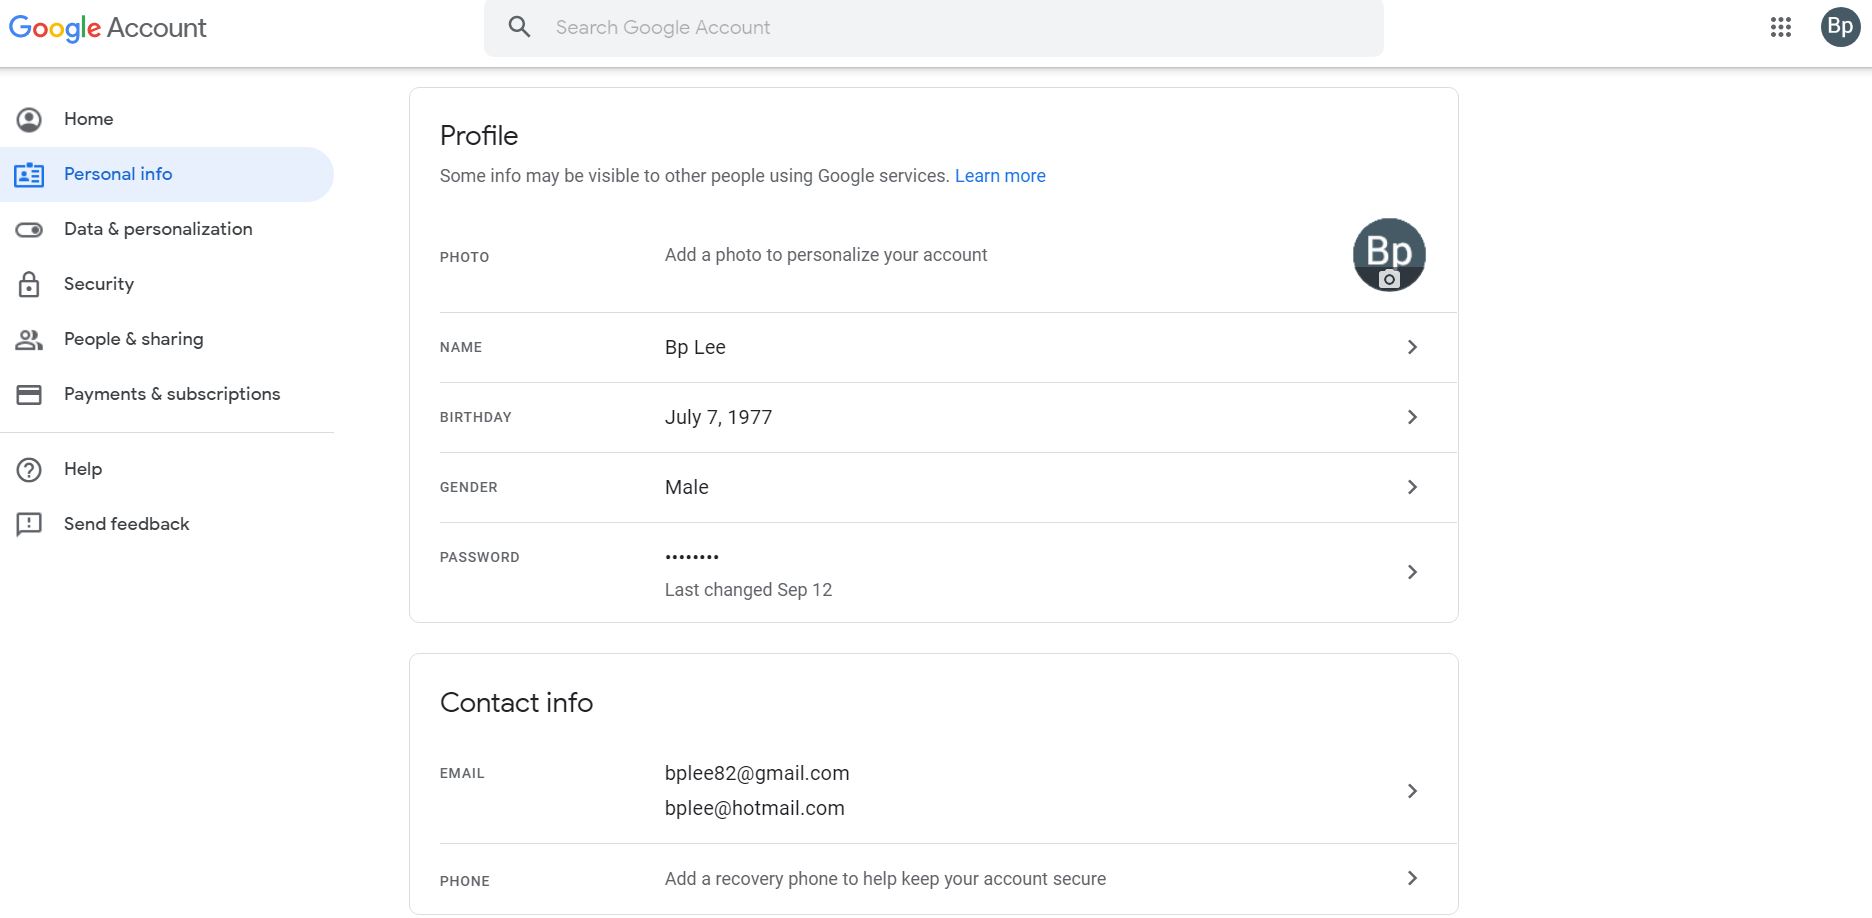Screen dimensions: 1872x918
Task: Open Data & personalization section
Action: pos(167,229)
